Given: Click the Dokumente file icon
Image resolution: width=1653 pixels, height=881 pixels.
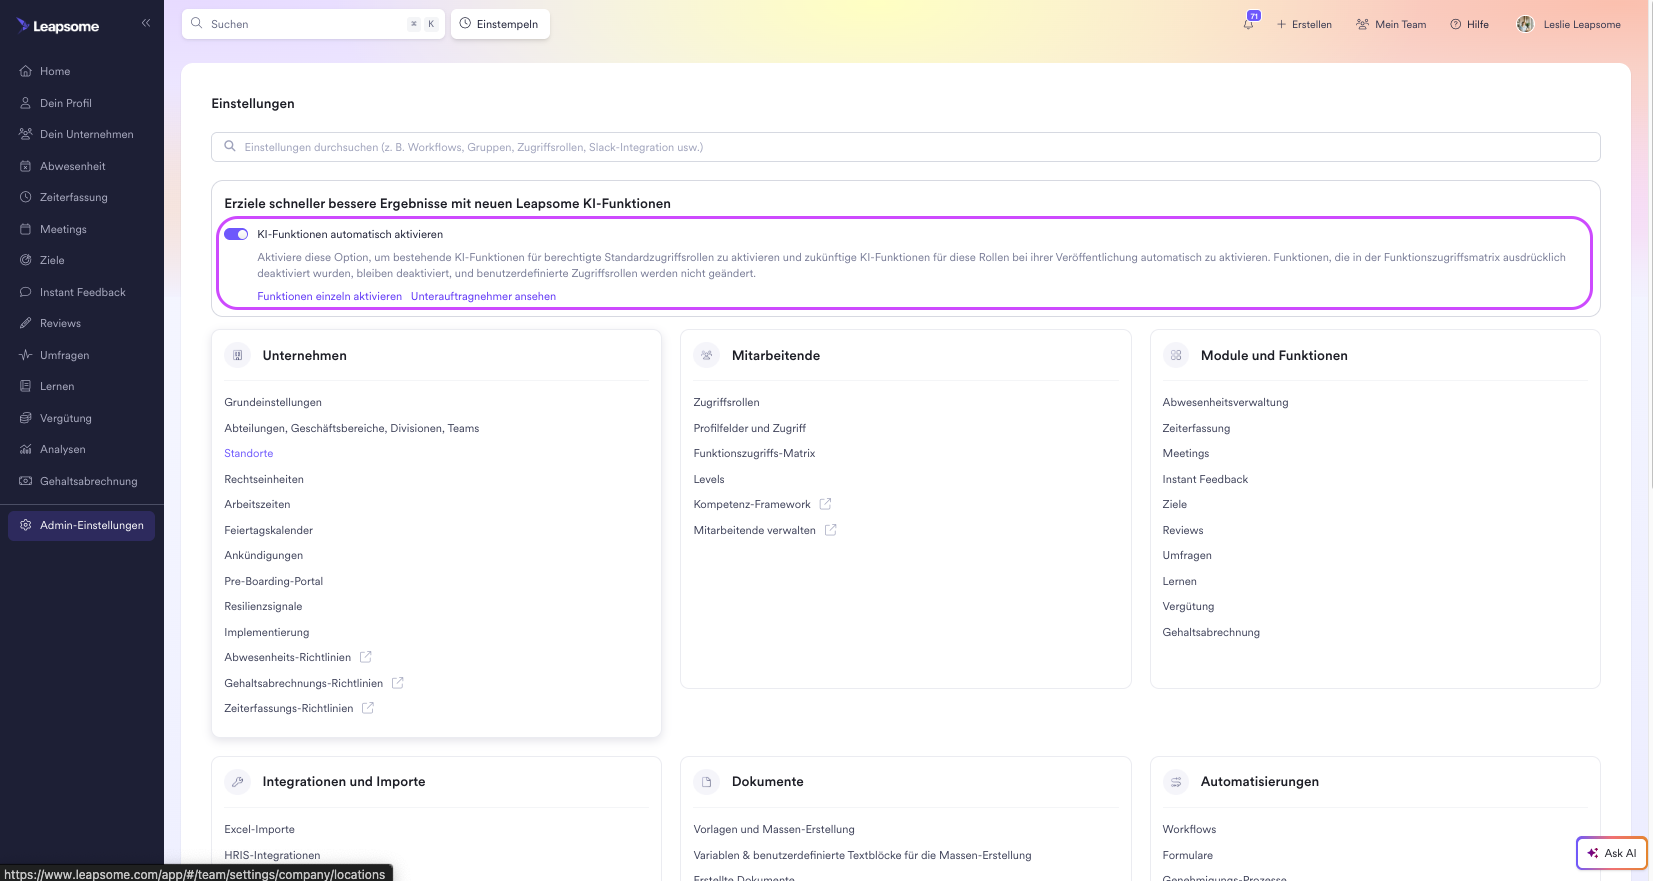Looking at the screenshot, I should click(707, 782).
